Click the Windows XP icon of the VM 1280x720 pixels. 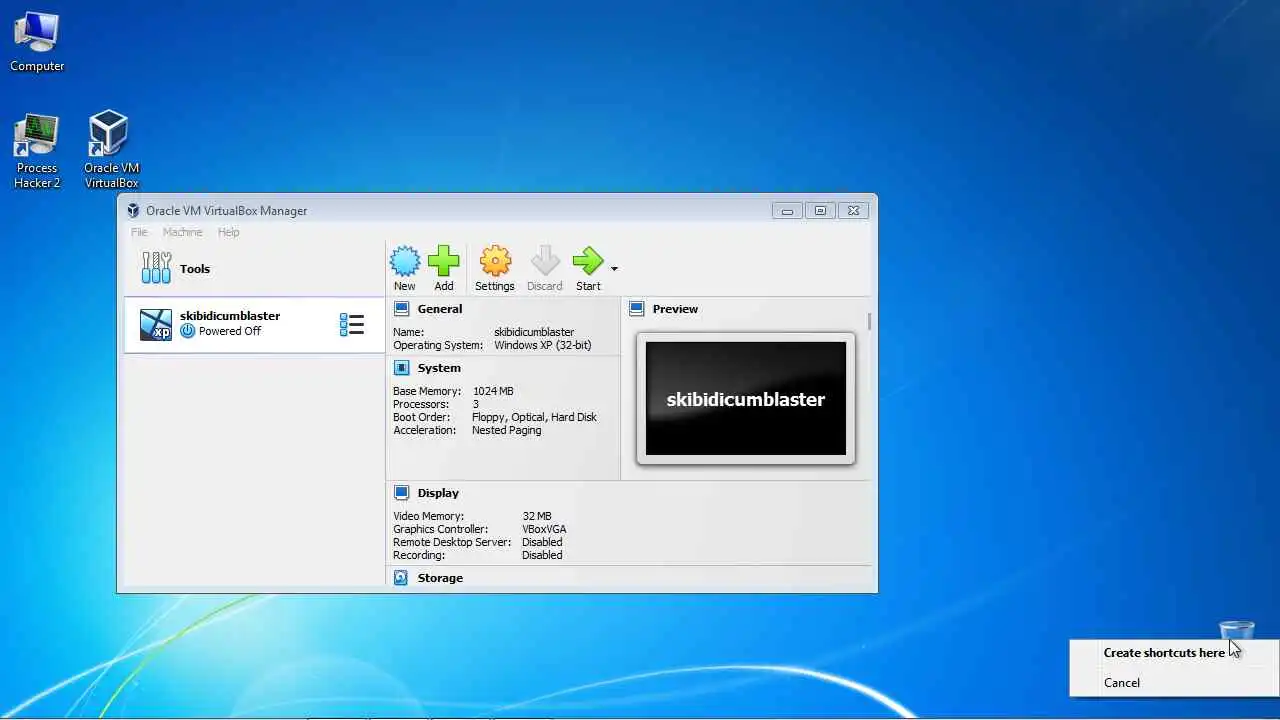tap(156, 324)
